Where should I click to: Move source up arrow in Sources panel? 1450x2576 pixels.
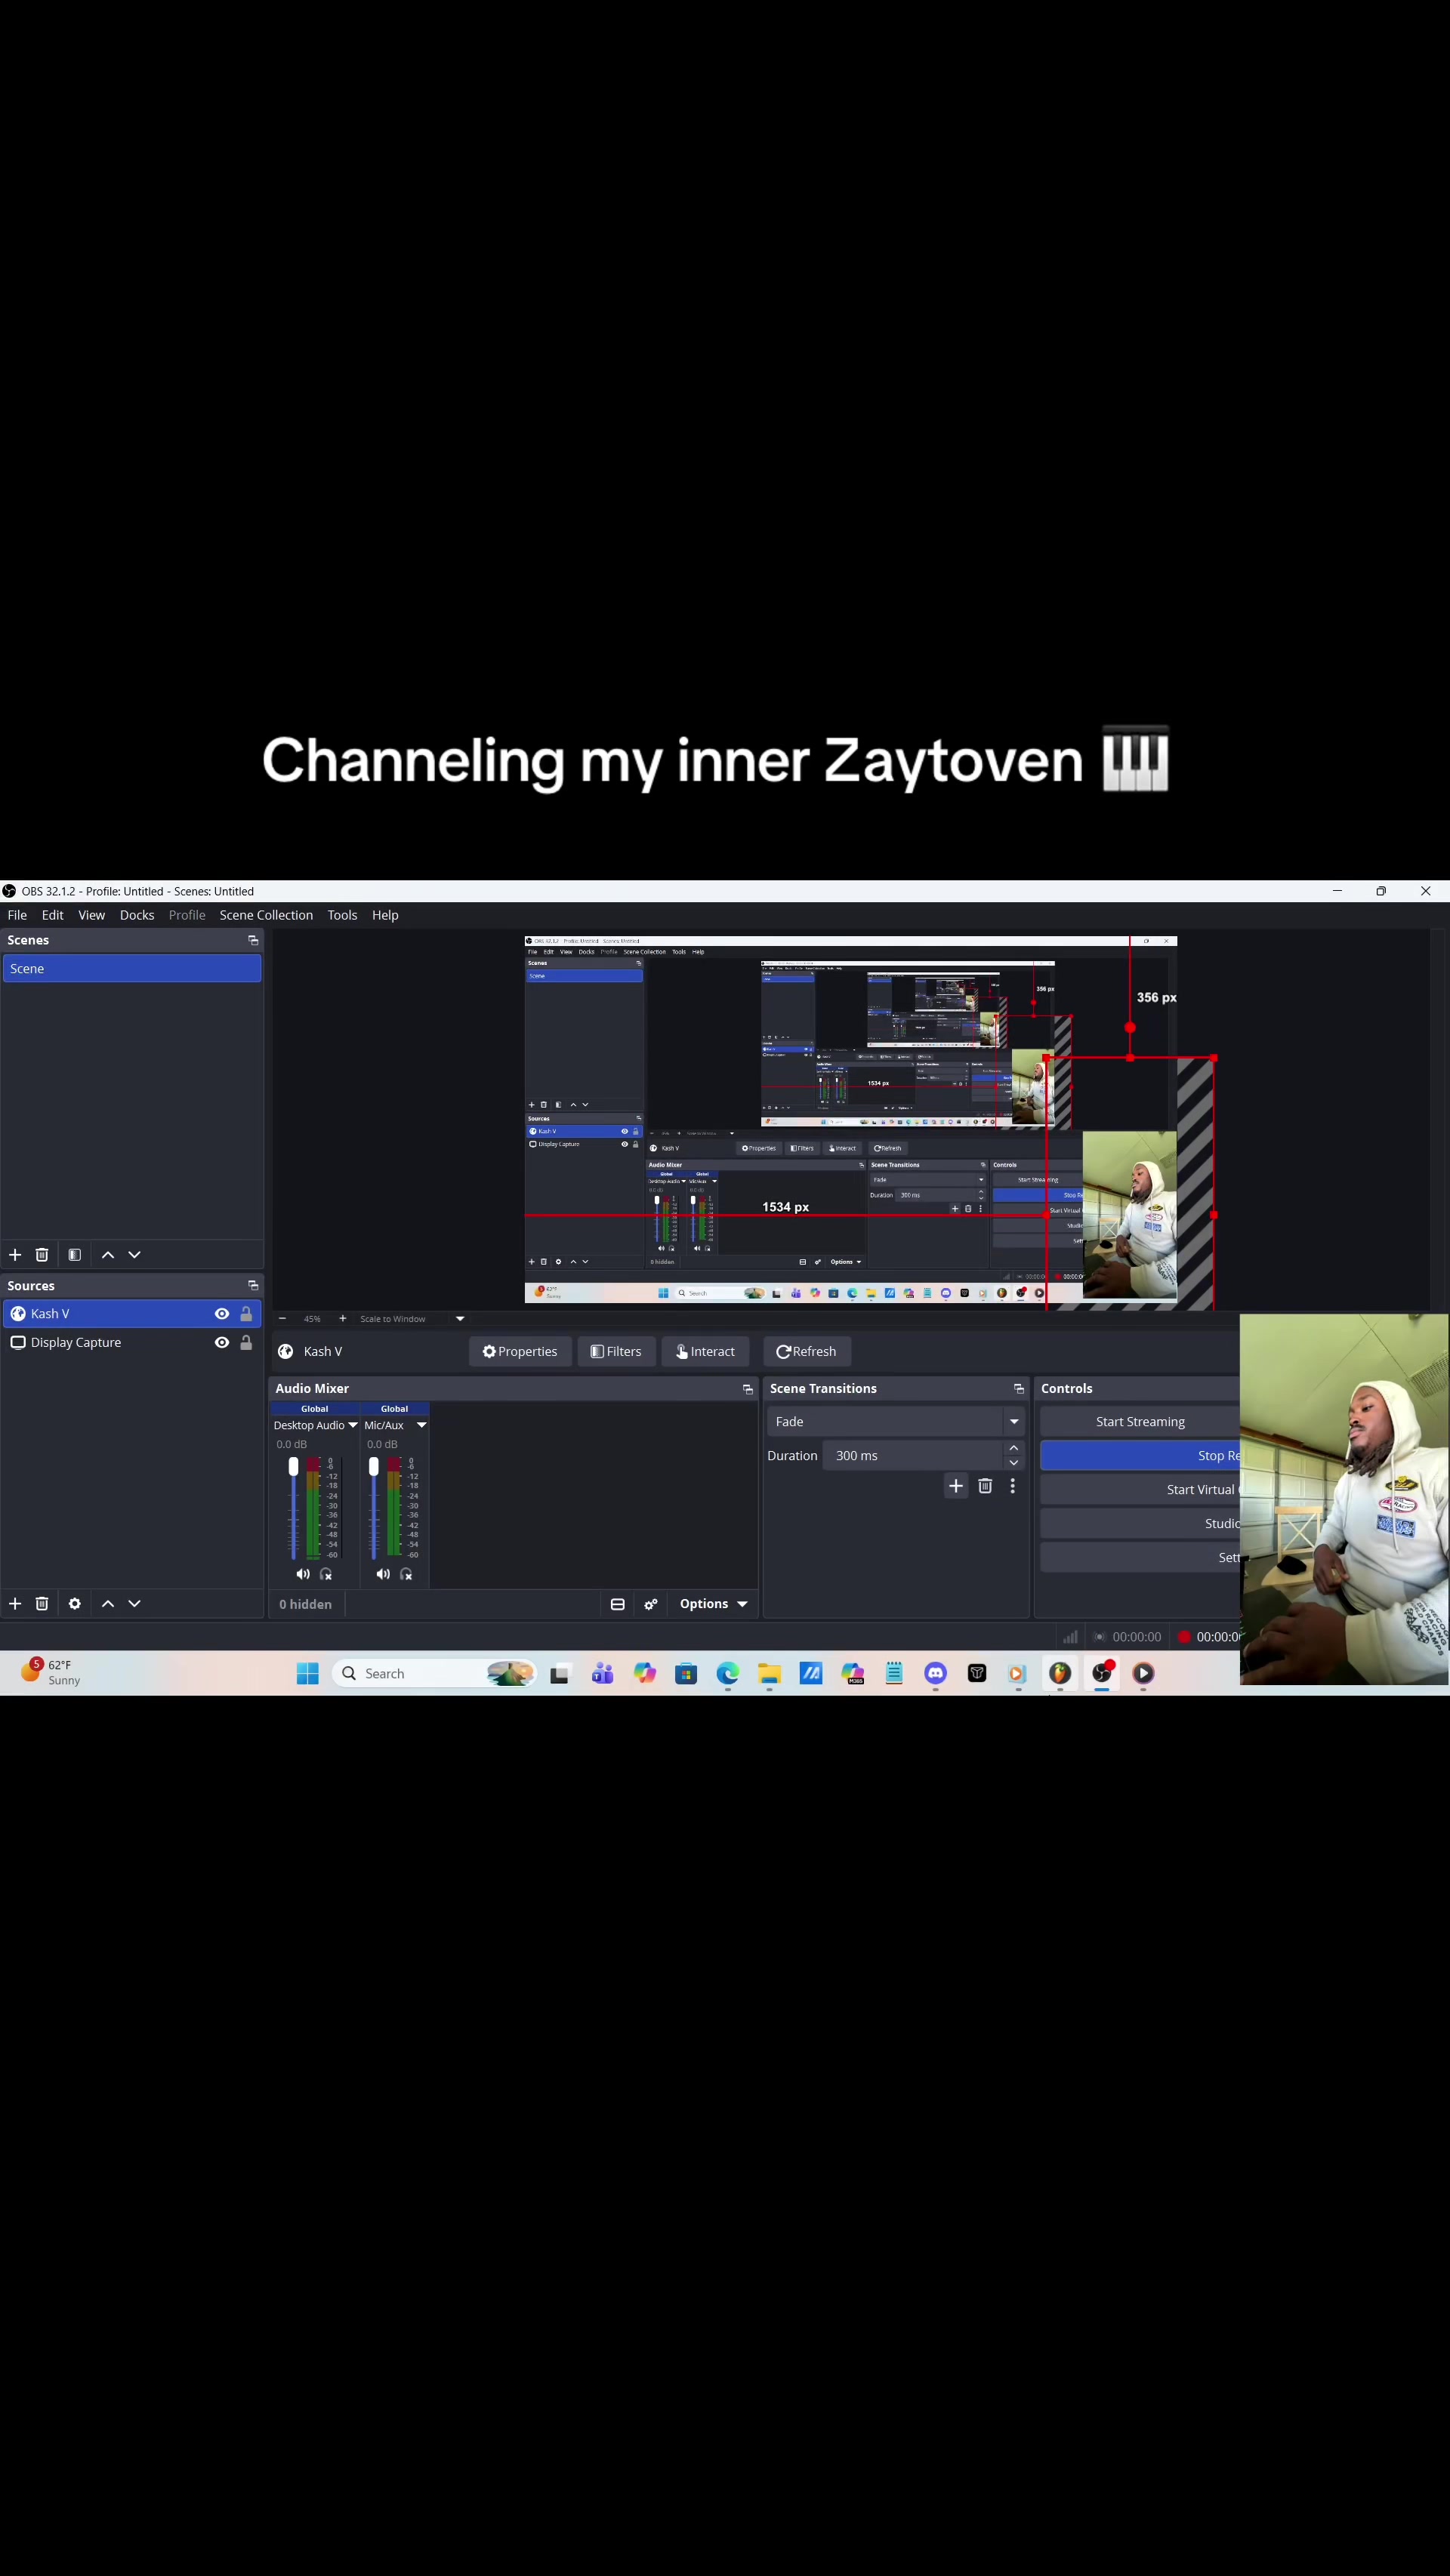coord(108,1603)
